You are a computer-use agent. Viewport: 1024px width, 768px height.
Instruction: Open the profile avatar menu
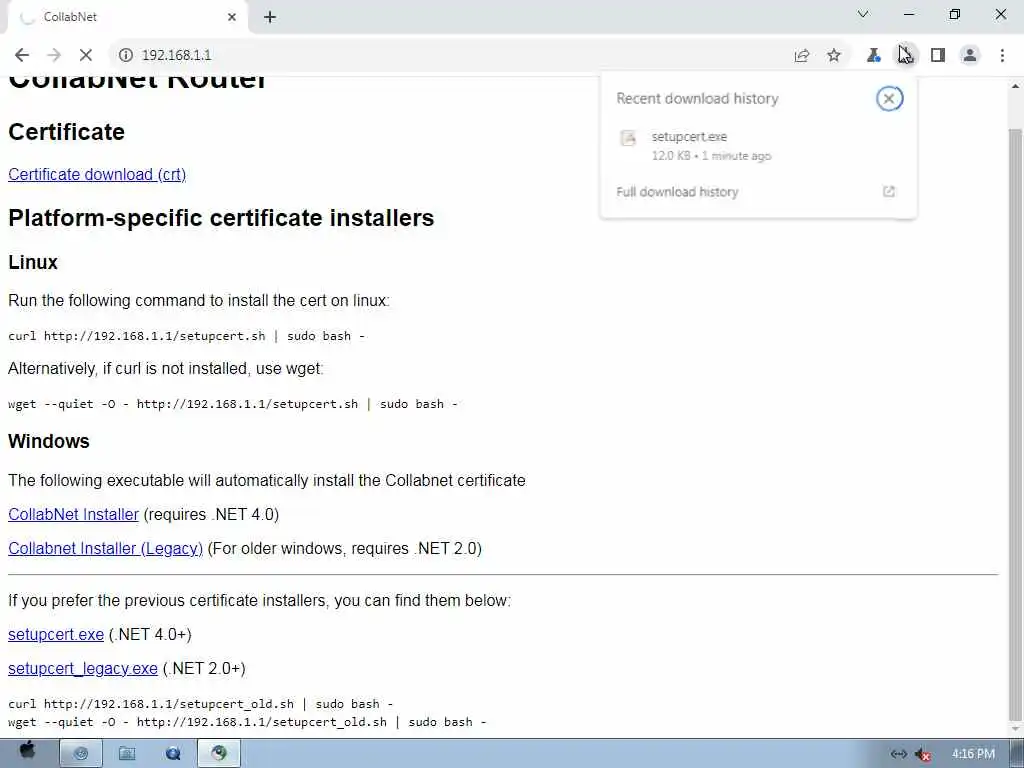(970, 56)
